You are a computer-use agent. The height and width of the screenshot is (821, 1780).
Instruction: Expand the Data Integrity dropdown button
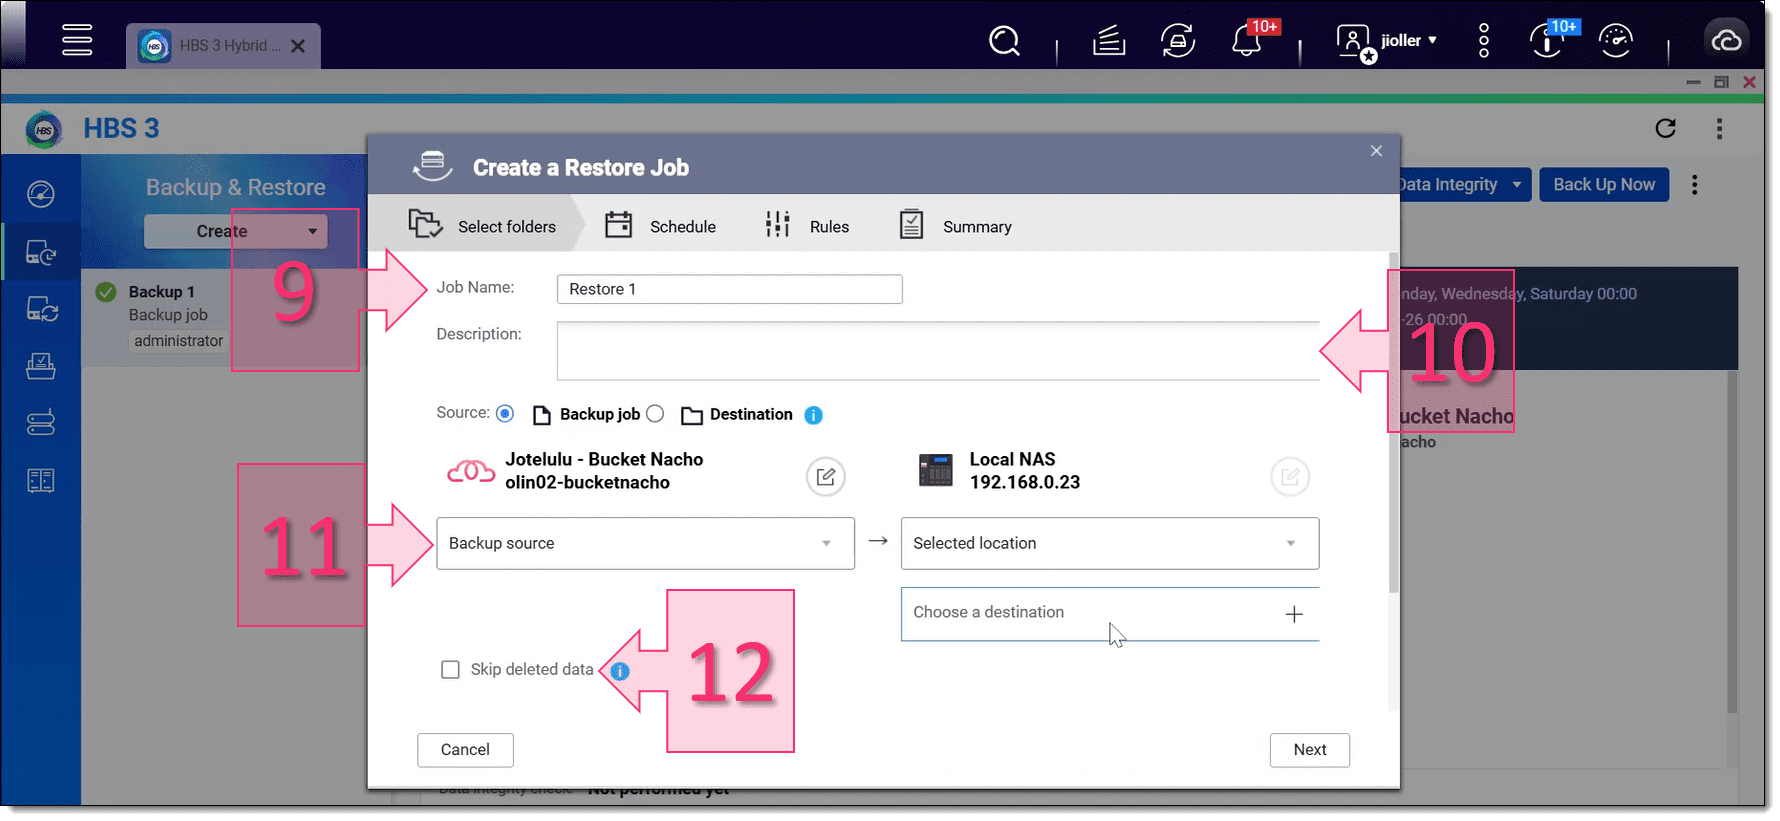click(1465, 184)
